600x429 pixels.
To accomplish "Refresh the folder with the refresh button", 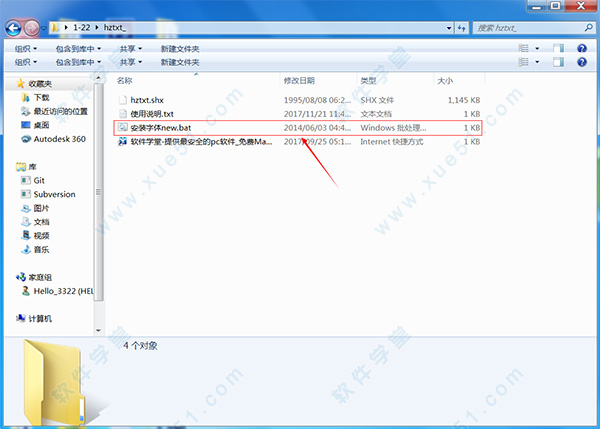I will coord(461,28).
